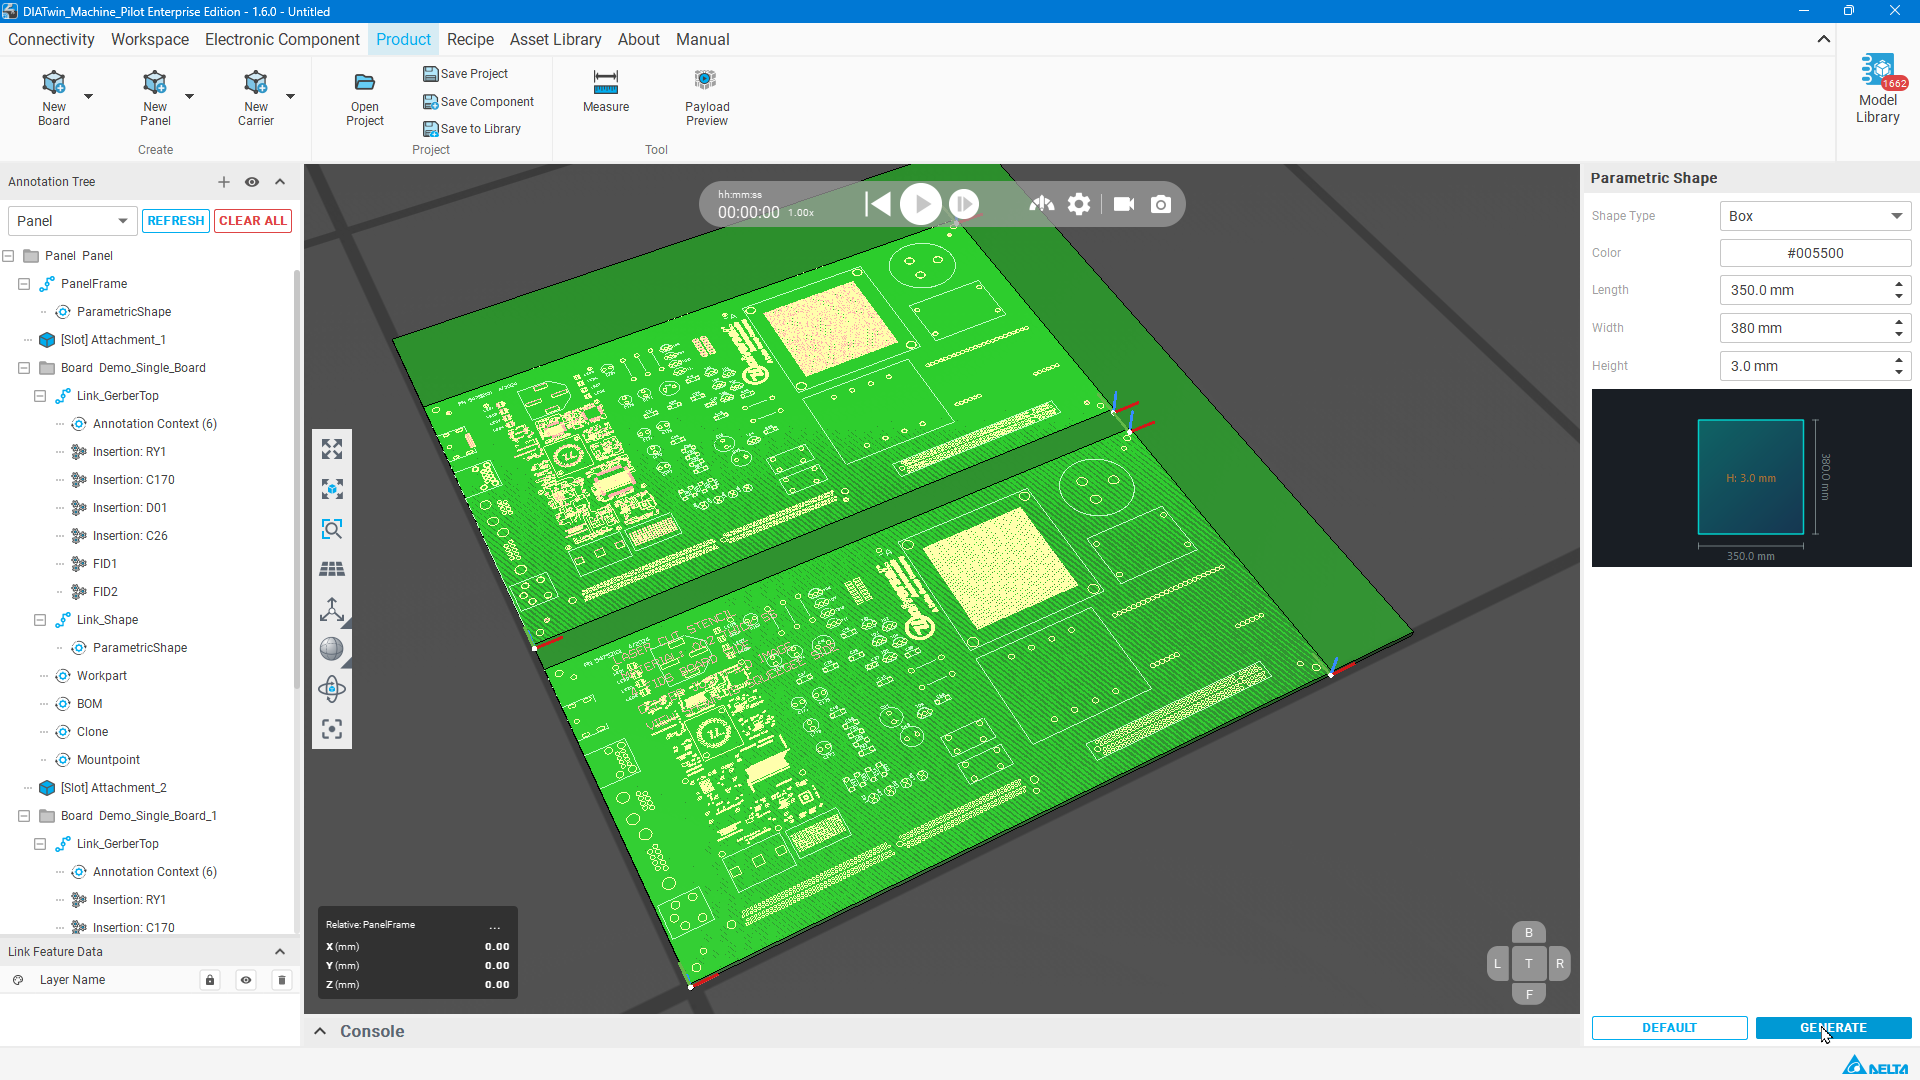Select the Workpart tree item
This screenshot has width=1920, height=1080.
coord(102,676)
